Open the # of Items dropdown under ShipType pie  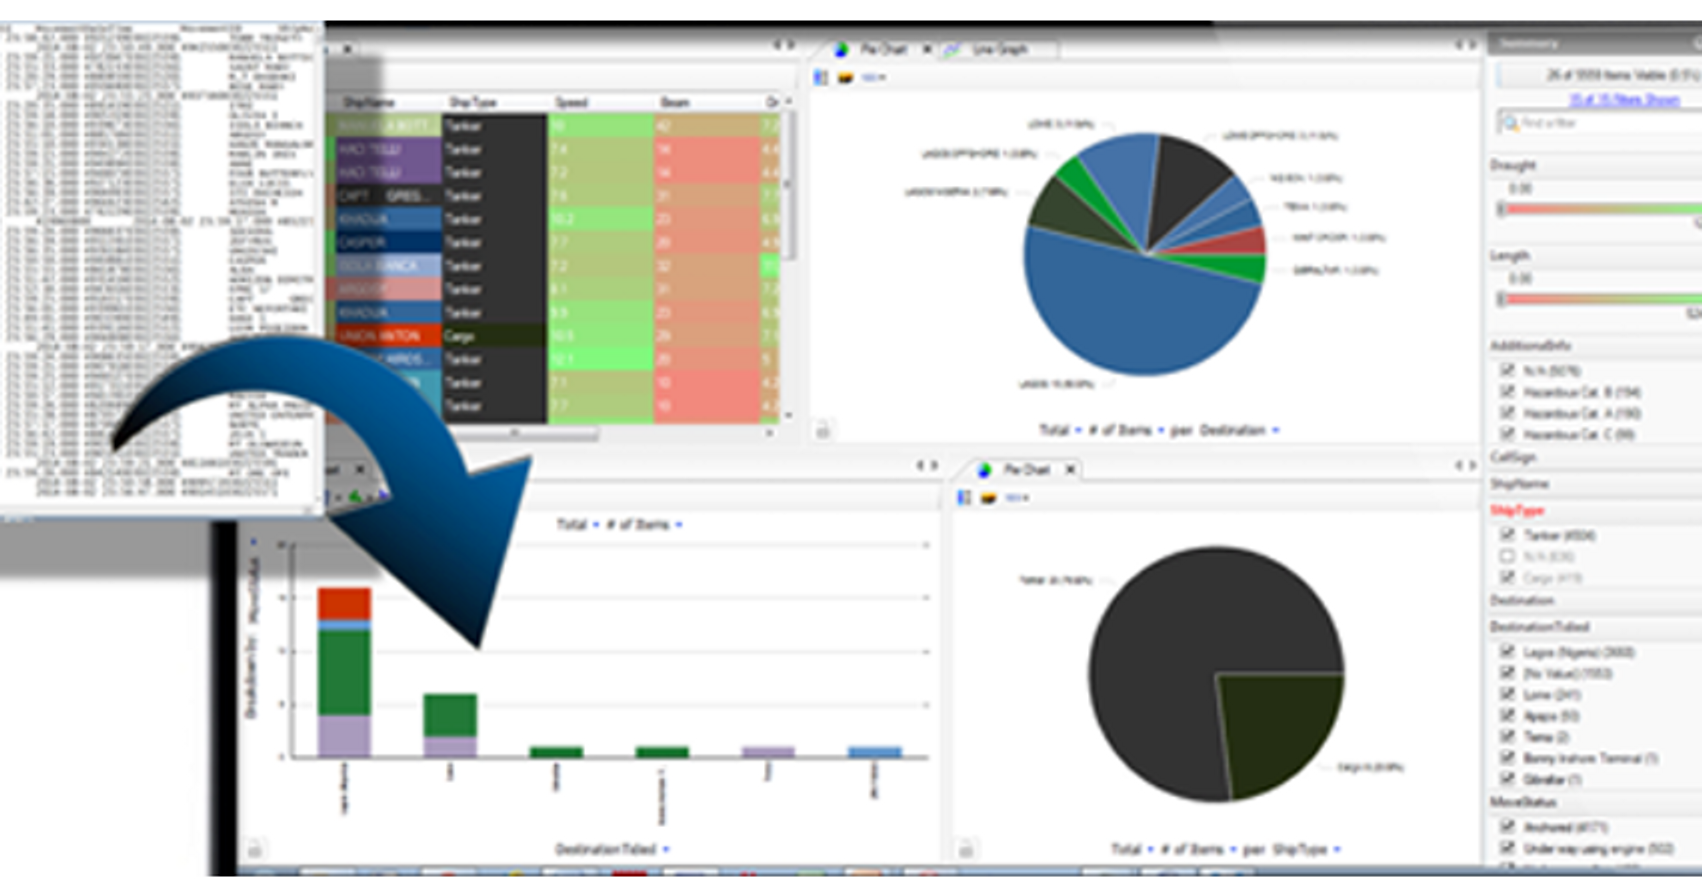pos(1199,849)
